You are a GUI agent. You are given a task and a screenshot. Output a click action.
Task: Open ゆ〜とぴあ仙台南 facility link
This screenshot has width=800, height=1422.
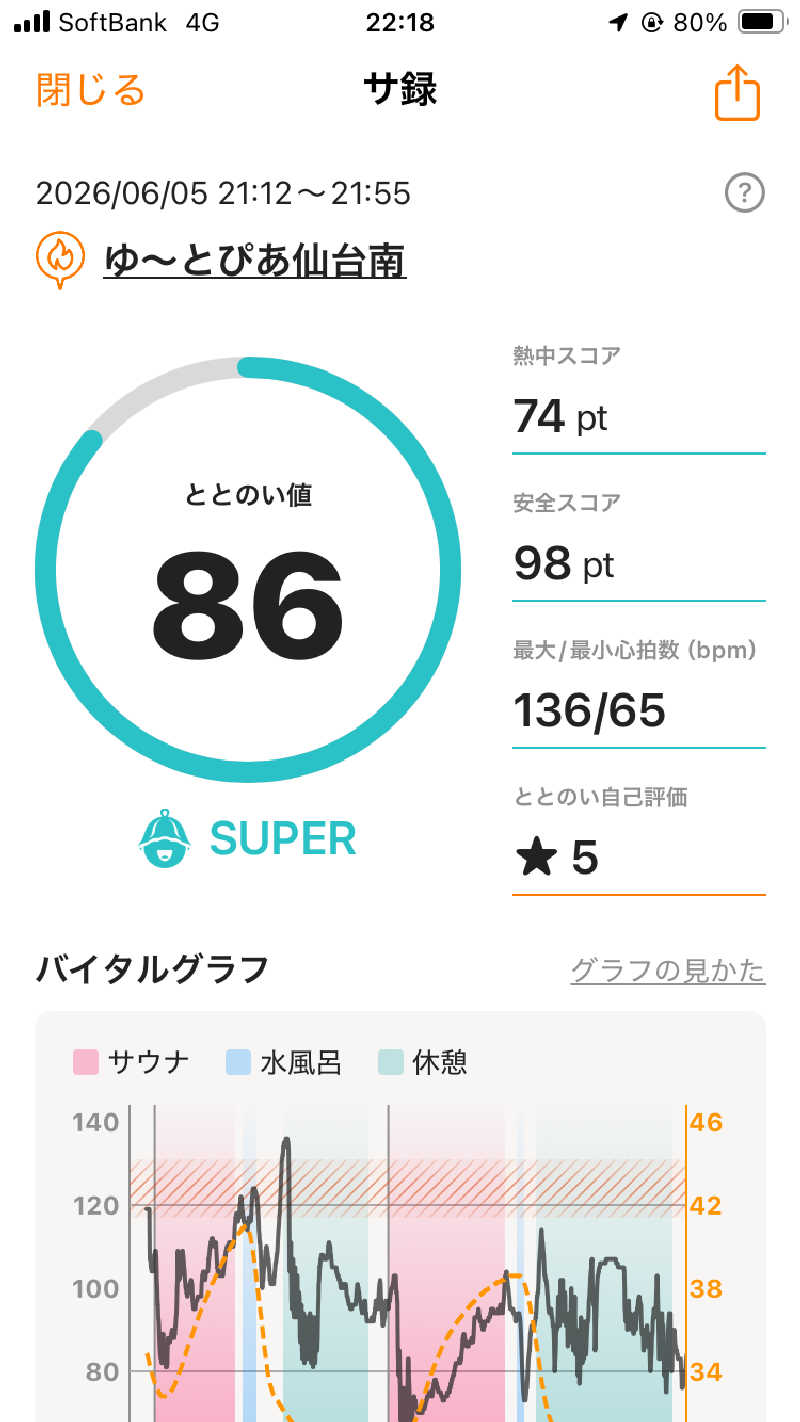(x=255, y=261)
